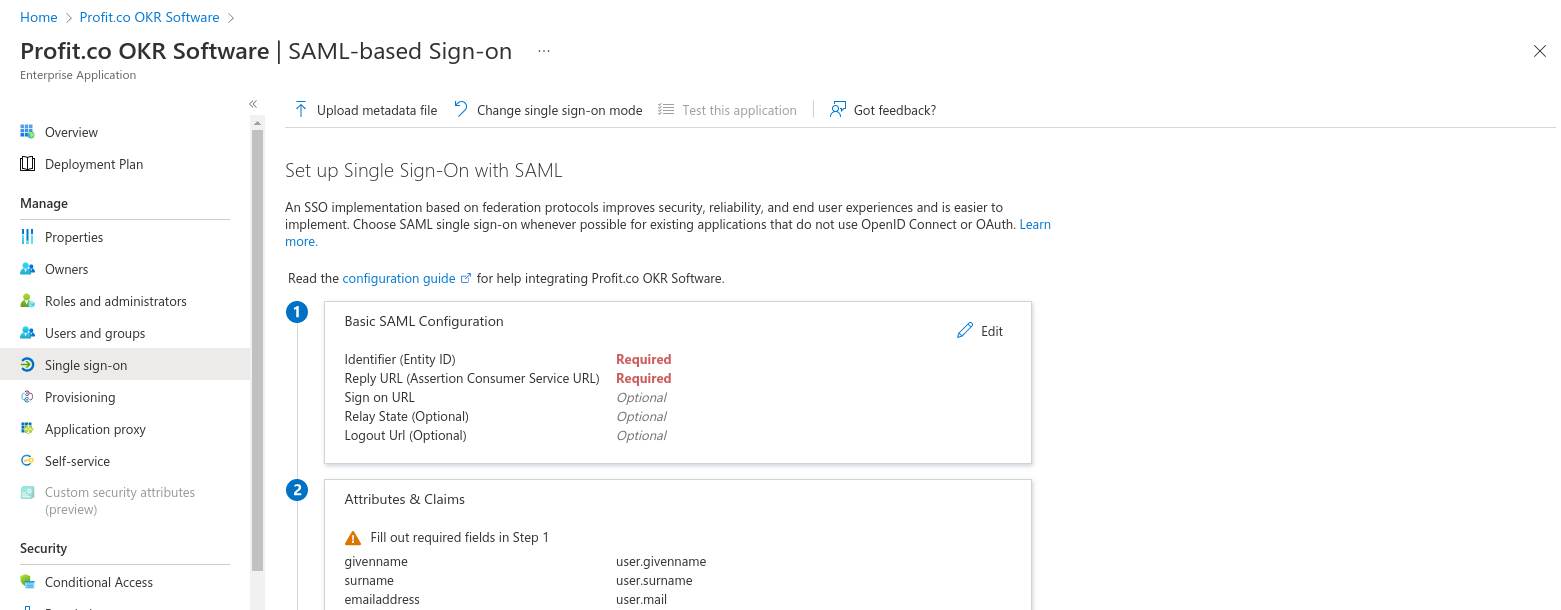The width and height of the screenshot is (1561, 610).
Task: Click the Change single sign-on mode undo icon
Action: tap(461, 110)
